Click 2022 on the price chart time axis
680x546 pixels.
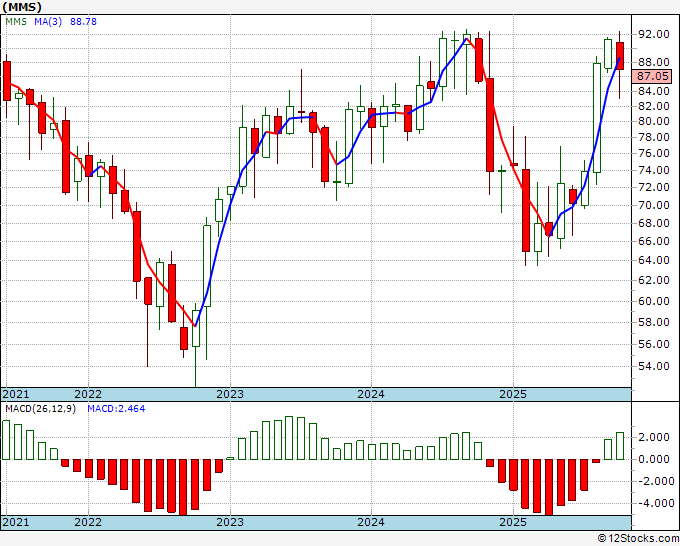point(88,394)
